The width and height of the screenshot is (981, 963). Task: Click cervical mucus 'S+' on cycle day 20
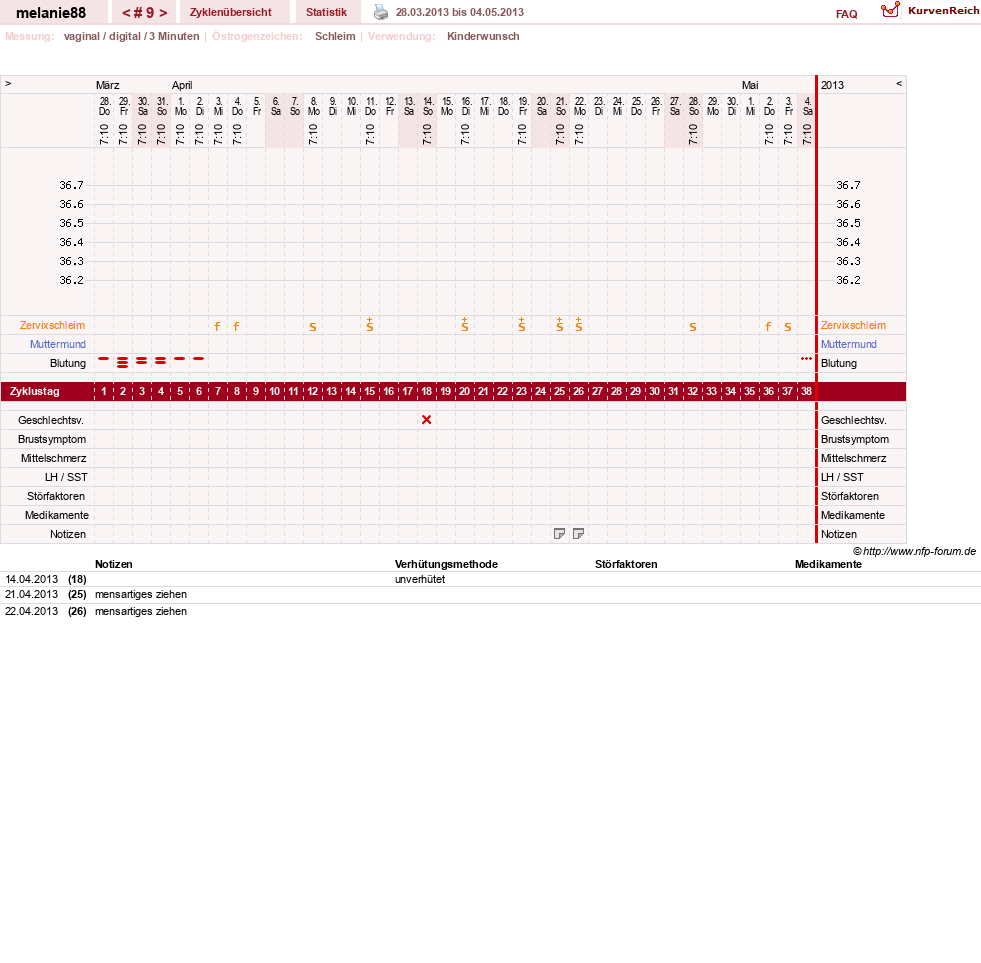[465, 324]
